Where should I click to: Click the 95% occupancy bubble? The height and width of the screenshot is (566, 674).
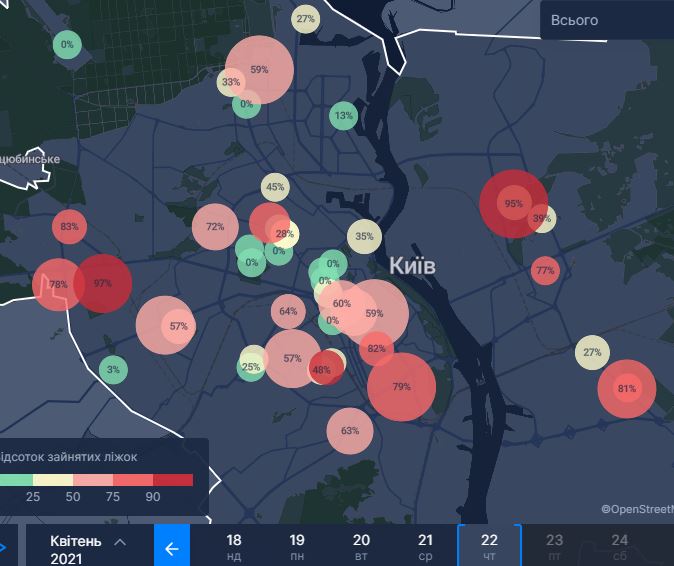pos(513,203)
